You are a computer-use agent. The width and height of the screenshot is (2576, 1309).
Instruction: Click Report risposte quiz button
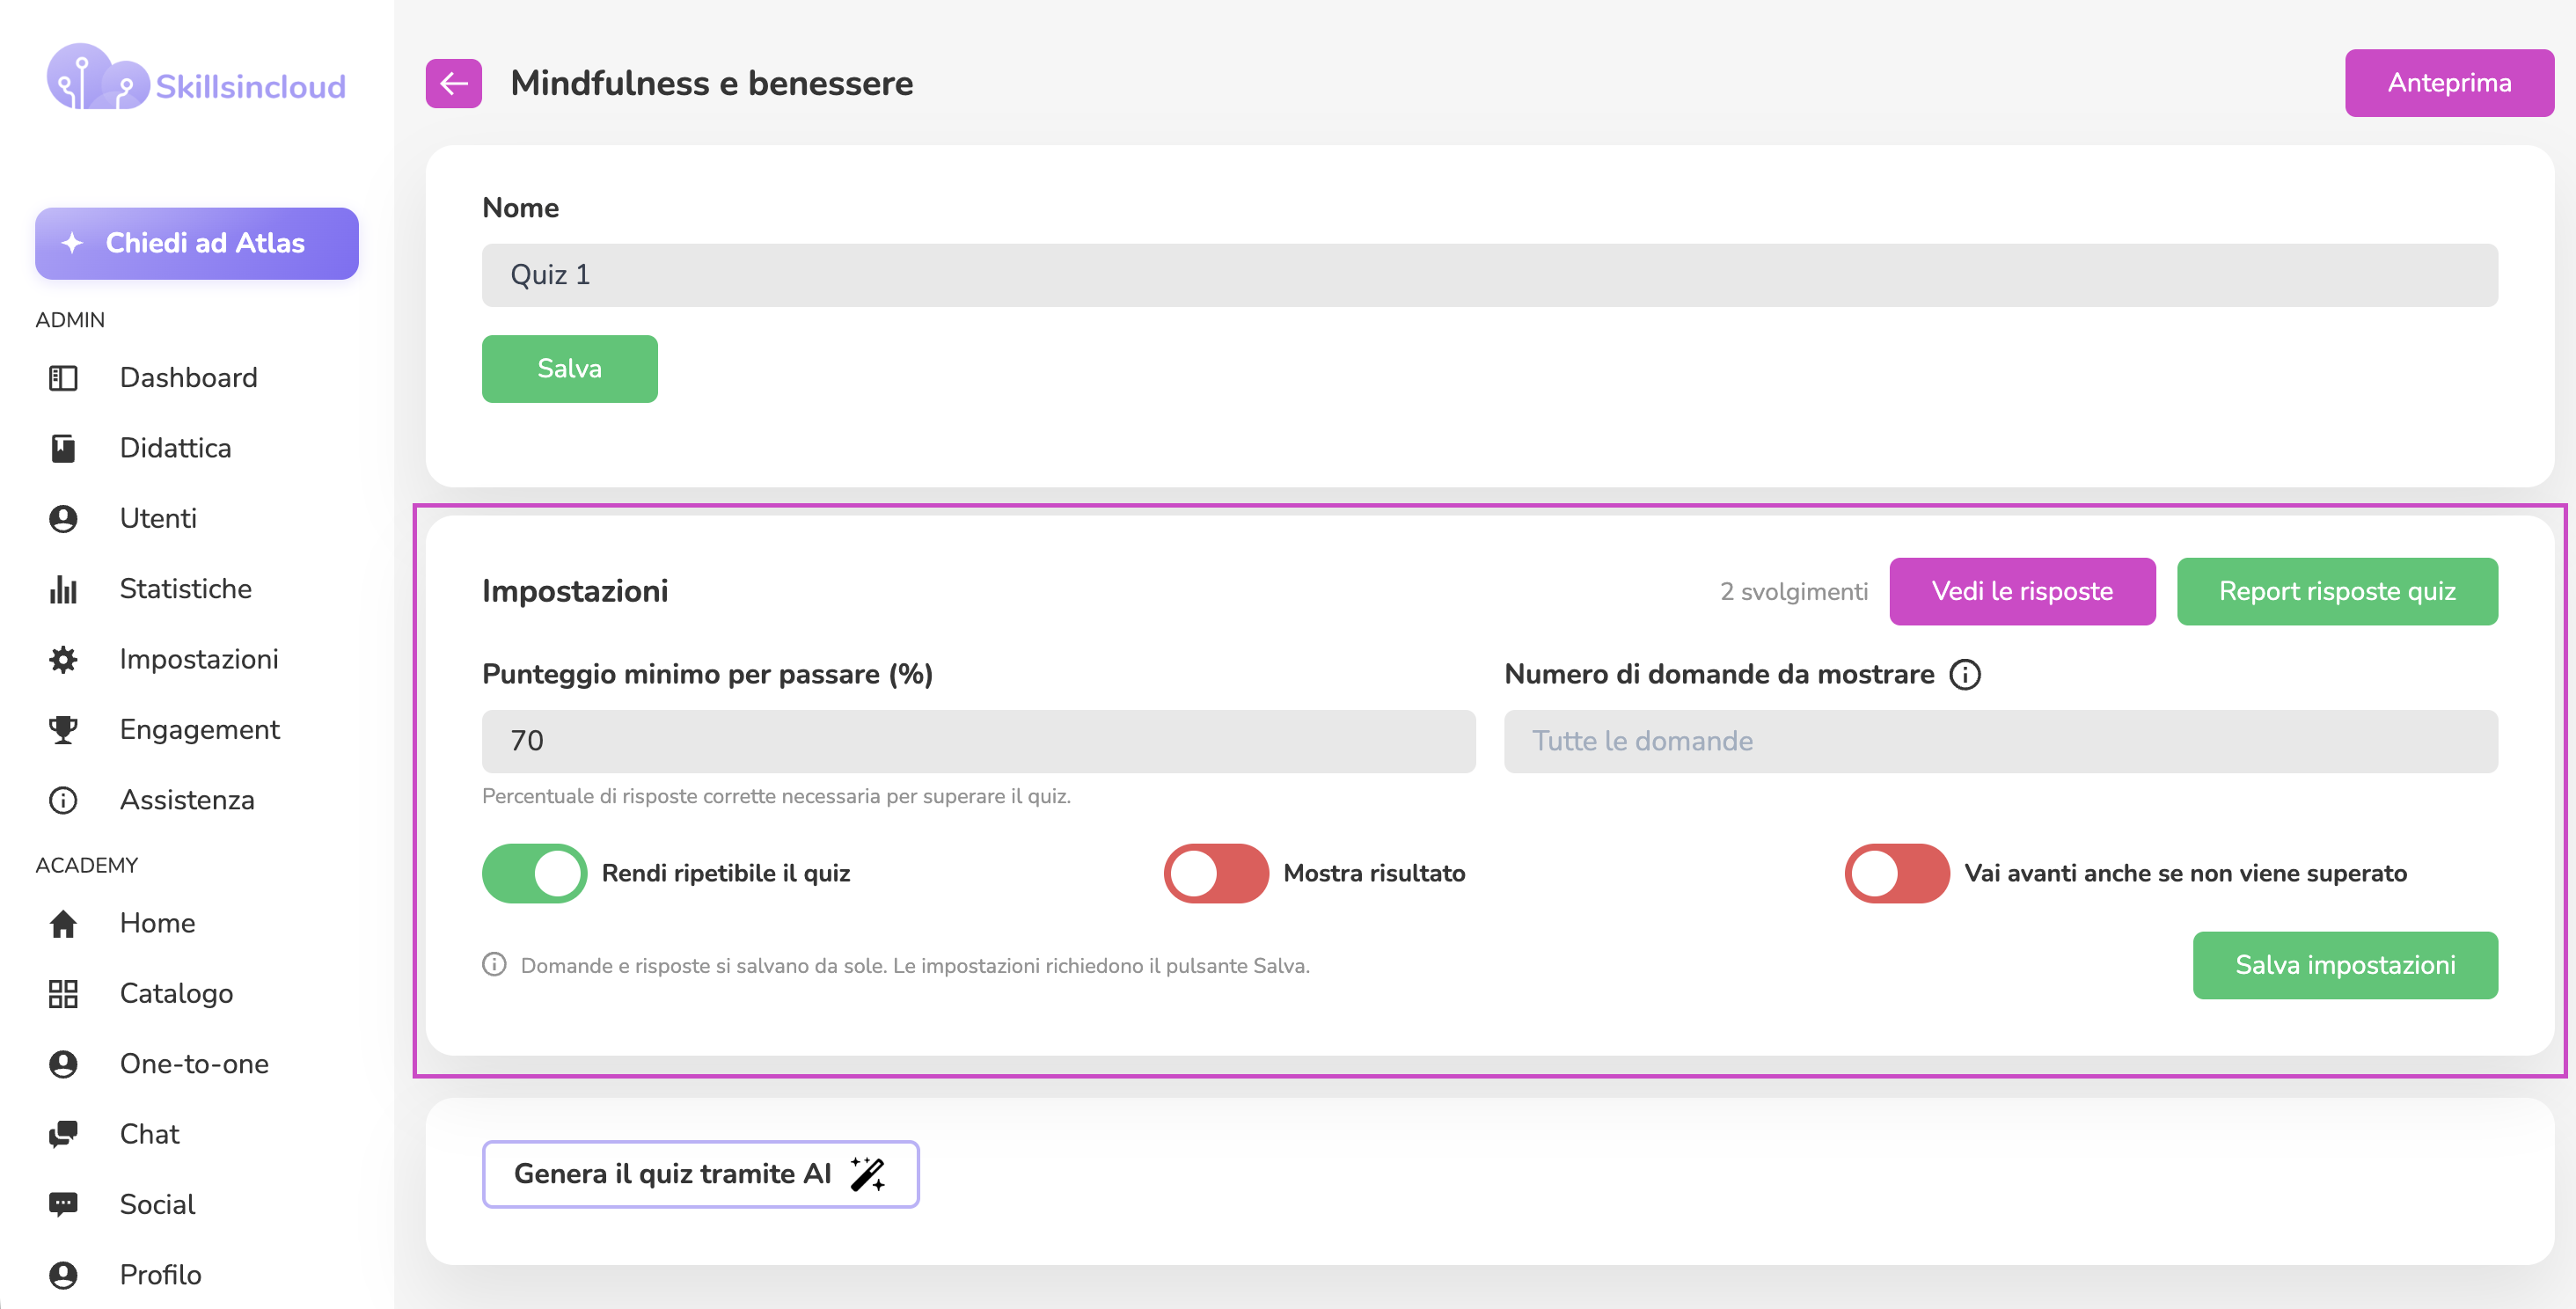point(2337,592)
